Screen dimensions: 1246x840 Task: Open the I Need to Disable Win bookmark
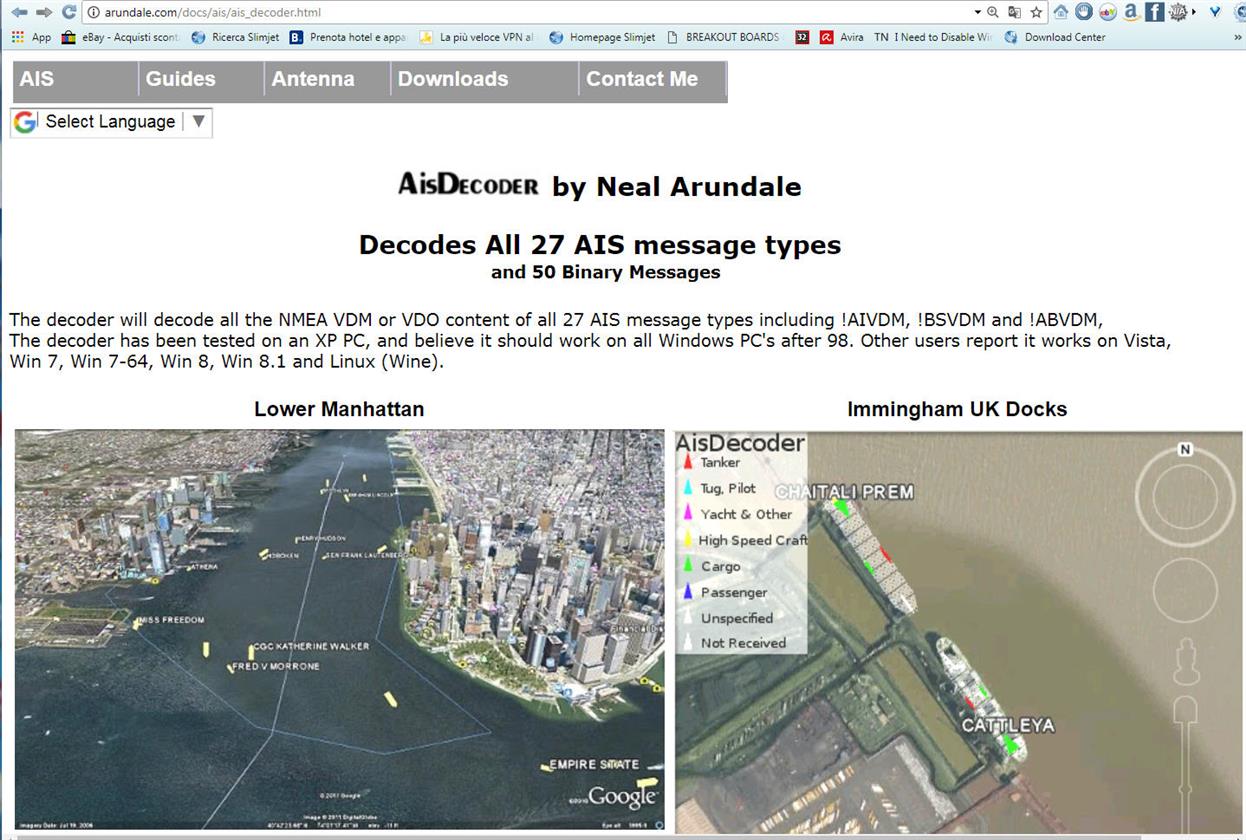pyautogui.click(x=932, y=37)
